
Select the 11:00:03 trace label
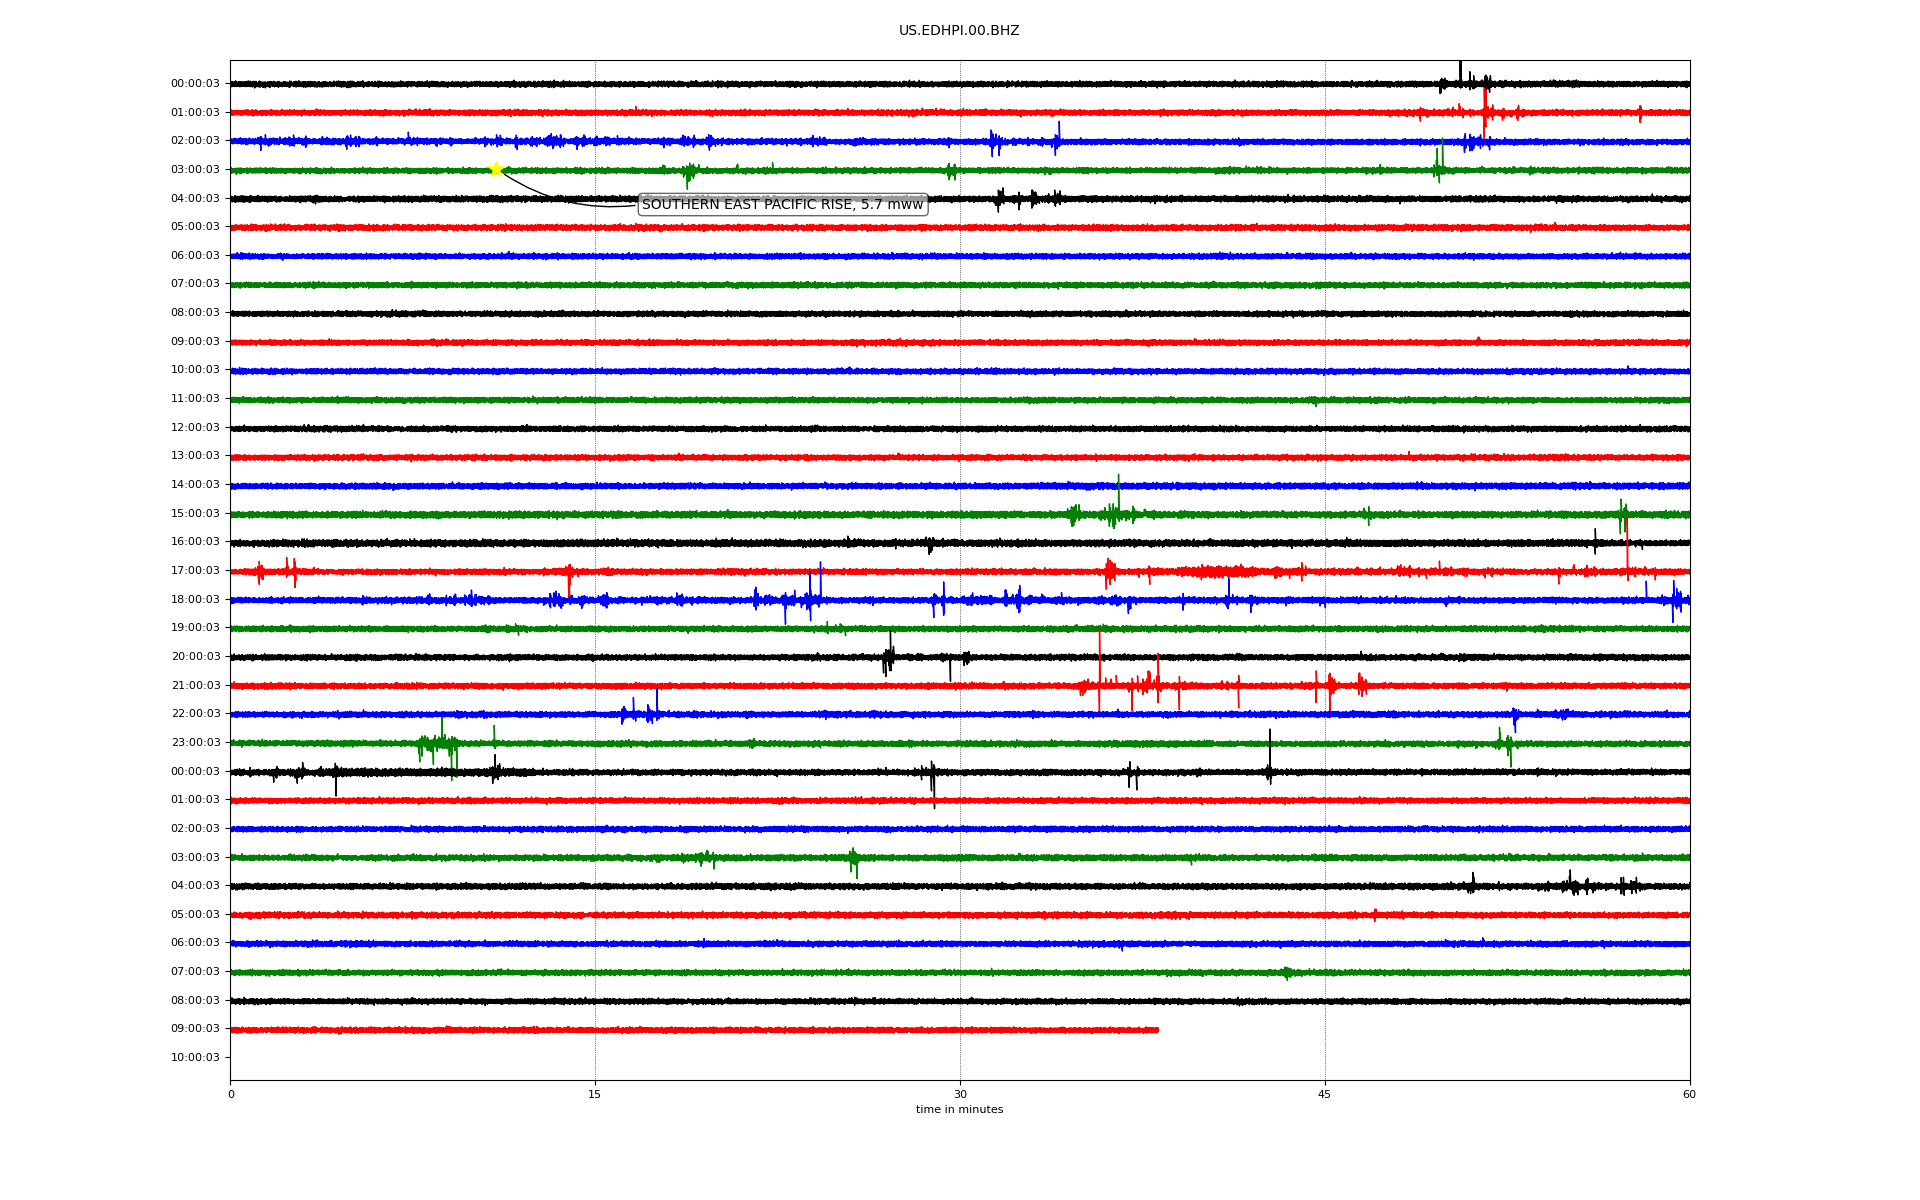(x=195, y=399)
